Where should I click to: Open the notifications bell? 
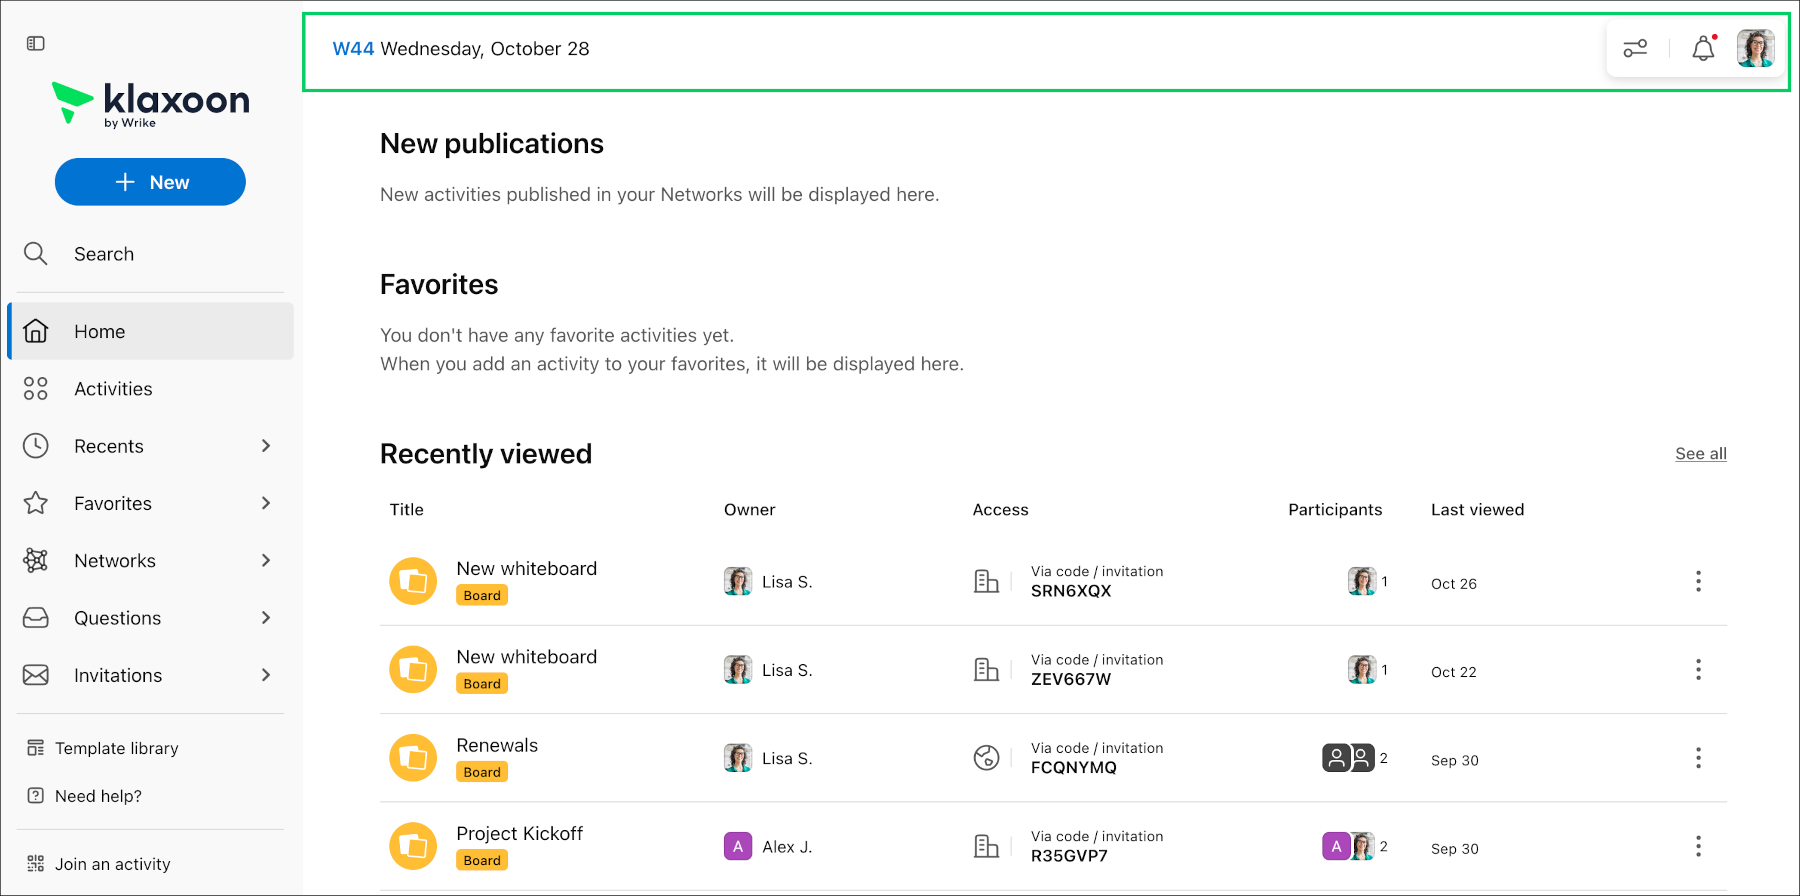point(1704,48)
